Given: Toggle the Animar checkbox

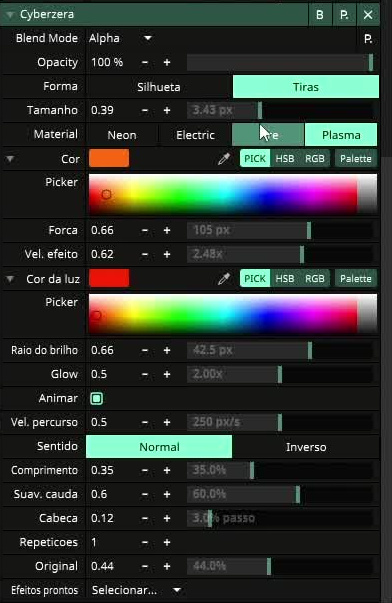Looking at the screenshot, I should coord(97,398).
